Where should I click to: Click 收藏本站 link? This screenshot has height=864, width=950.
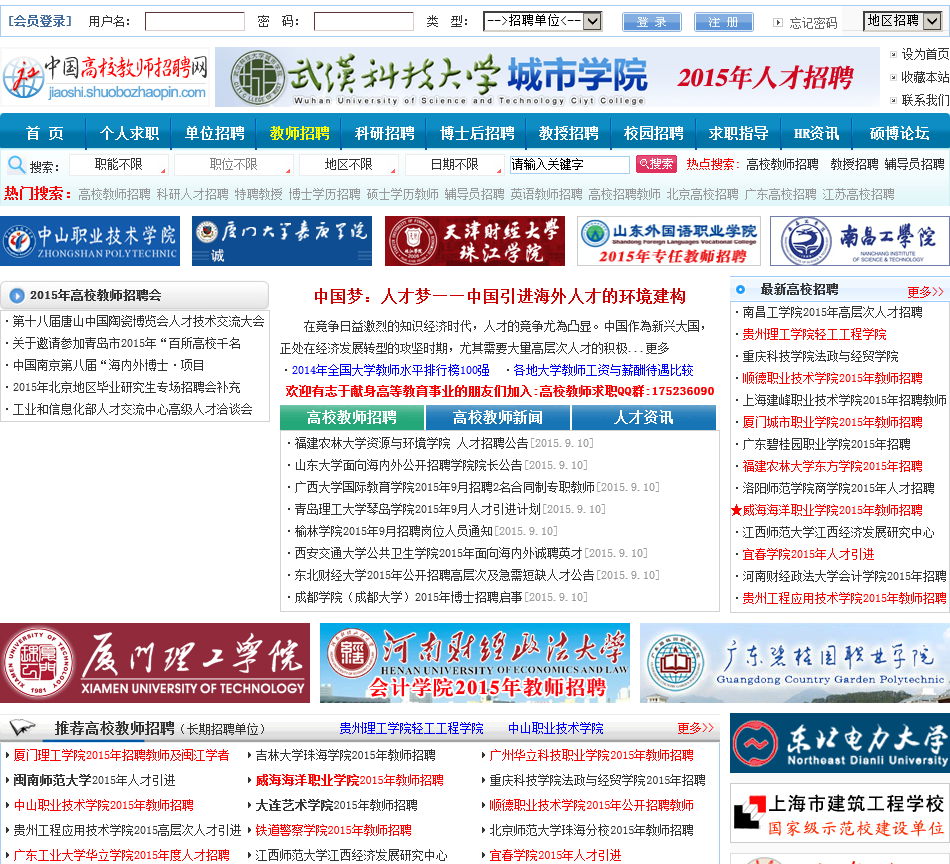pyautogui.click(x=925, y=77)
